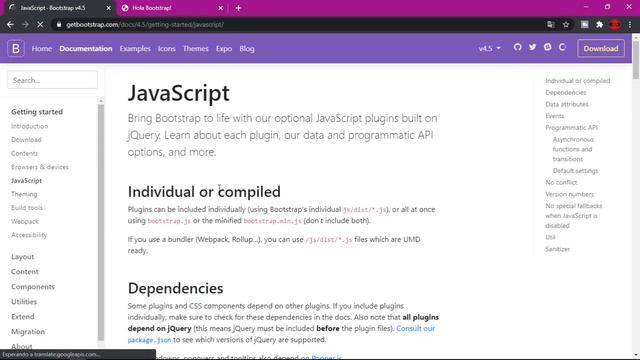This screenshot has height=360, width=640.
Task: Click the site lock icon in address bar
Action: [59, 24]
